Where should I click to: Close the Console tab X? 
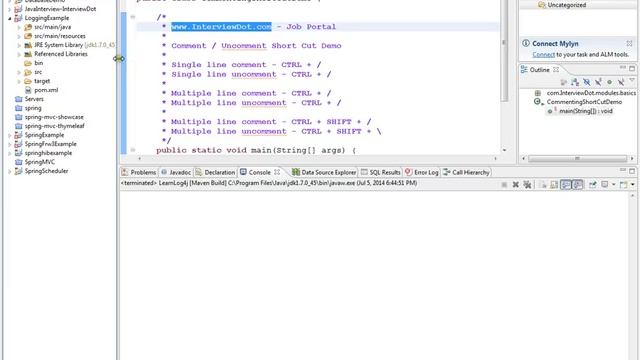tap(277, 172)
